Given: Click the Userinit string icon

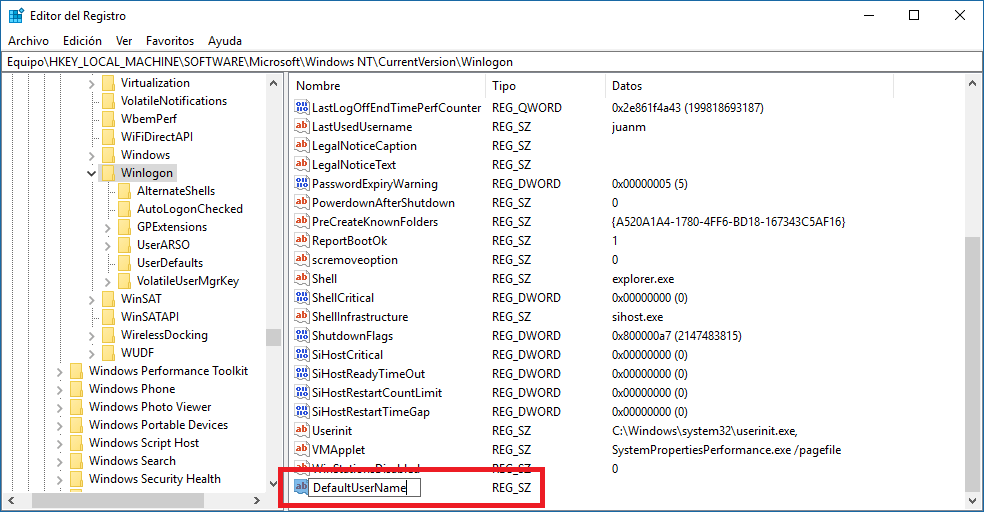Looking at the screenshot, I should [302, 430].
